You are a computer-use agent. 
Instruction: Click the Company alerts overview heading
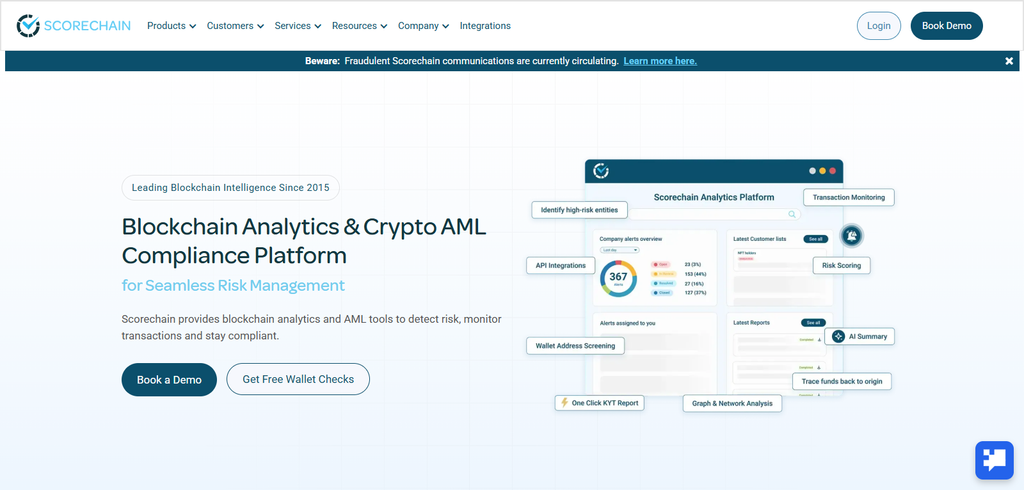pos(631,239)
